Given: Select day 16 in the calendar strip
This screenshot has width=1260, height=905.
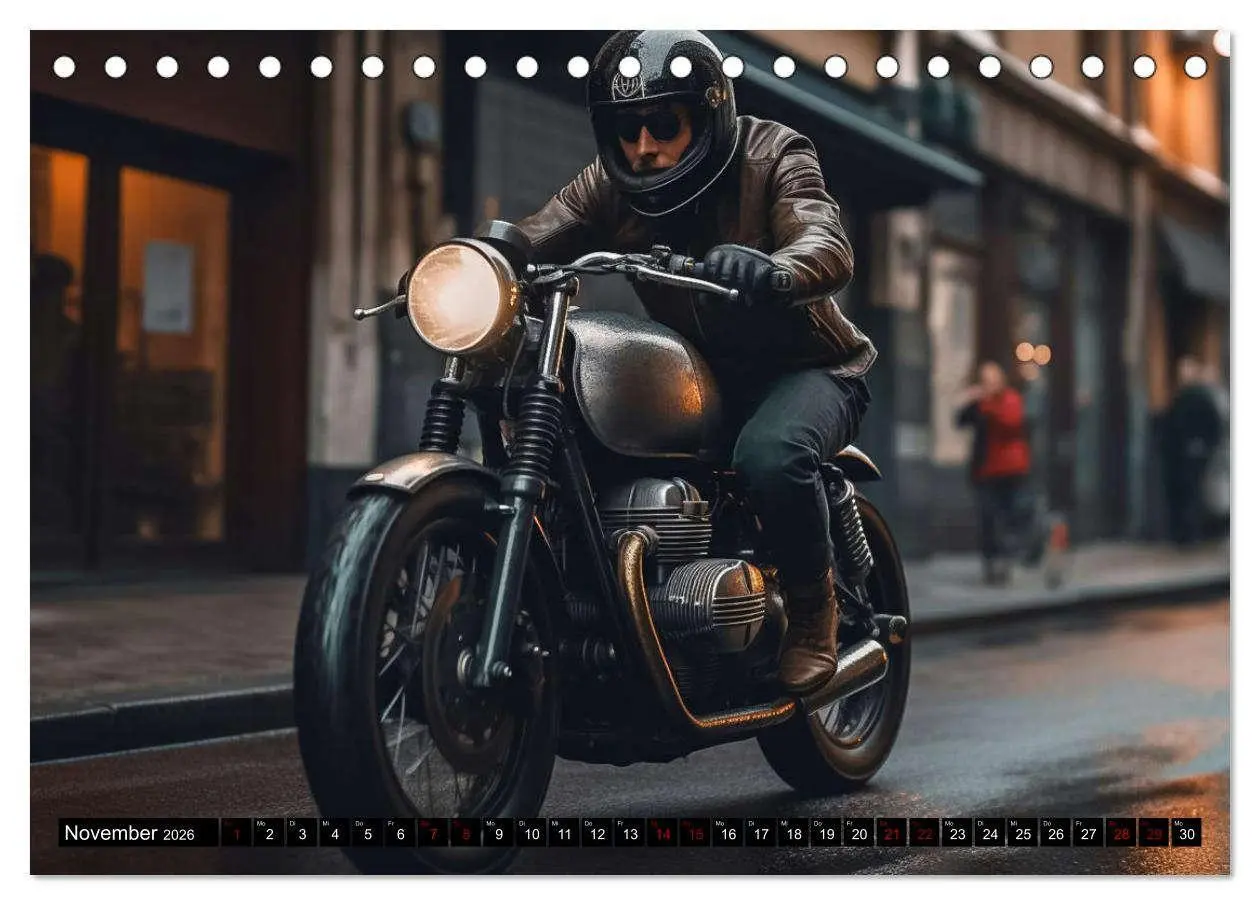Looking at the screenshot, I should [x=727, y=833].
